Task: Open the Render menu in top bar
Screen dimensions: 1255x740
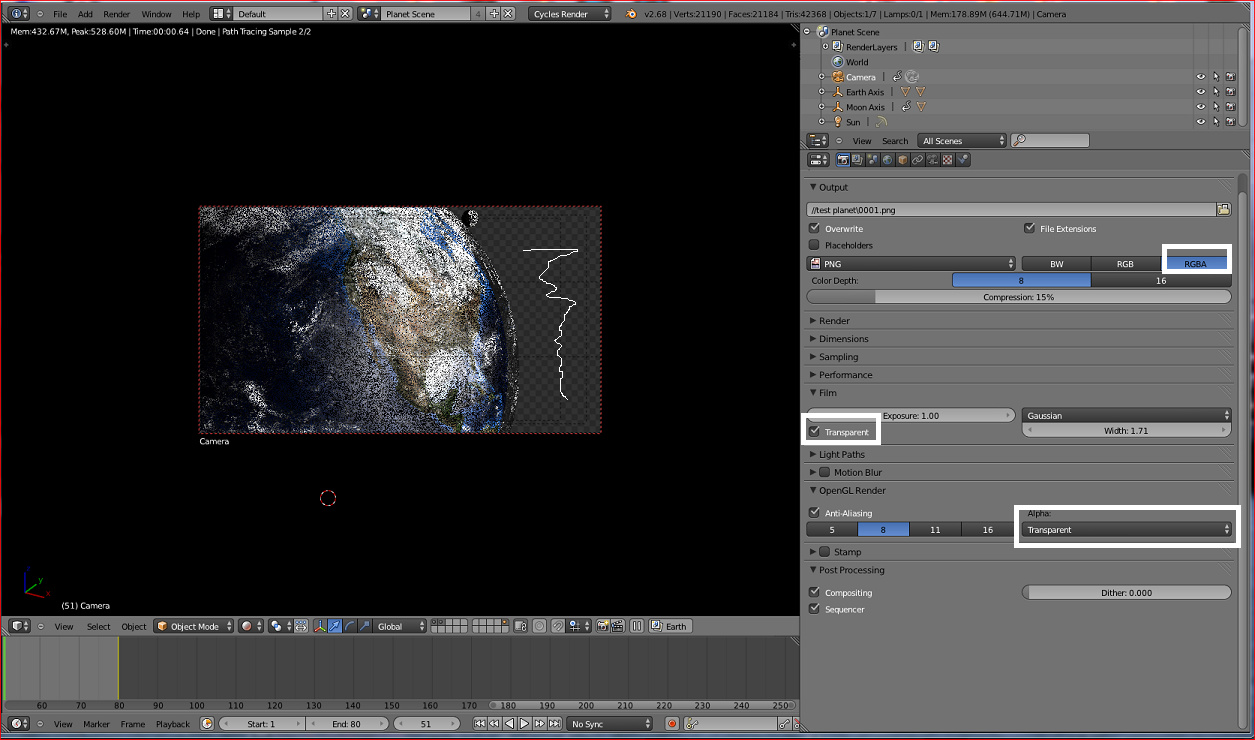Action: [117, 14]
